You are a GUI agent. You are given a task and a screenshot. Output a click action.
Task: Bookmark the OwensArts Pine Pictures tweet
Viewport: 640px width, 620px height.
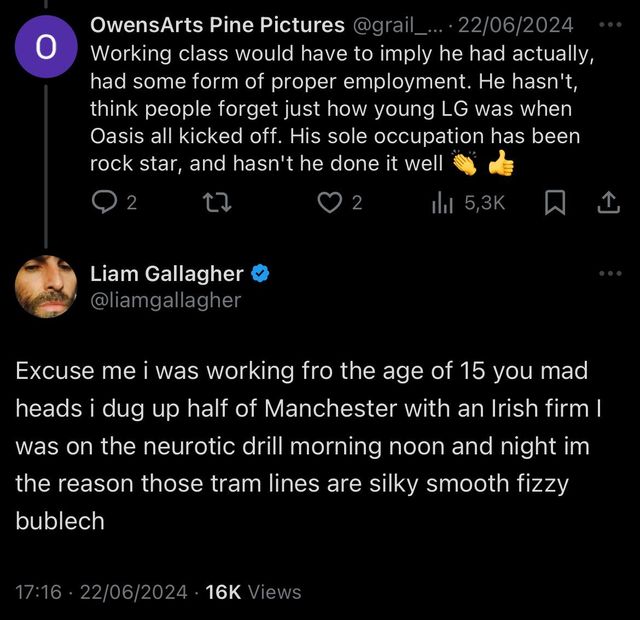point(554,203)
